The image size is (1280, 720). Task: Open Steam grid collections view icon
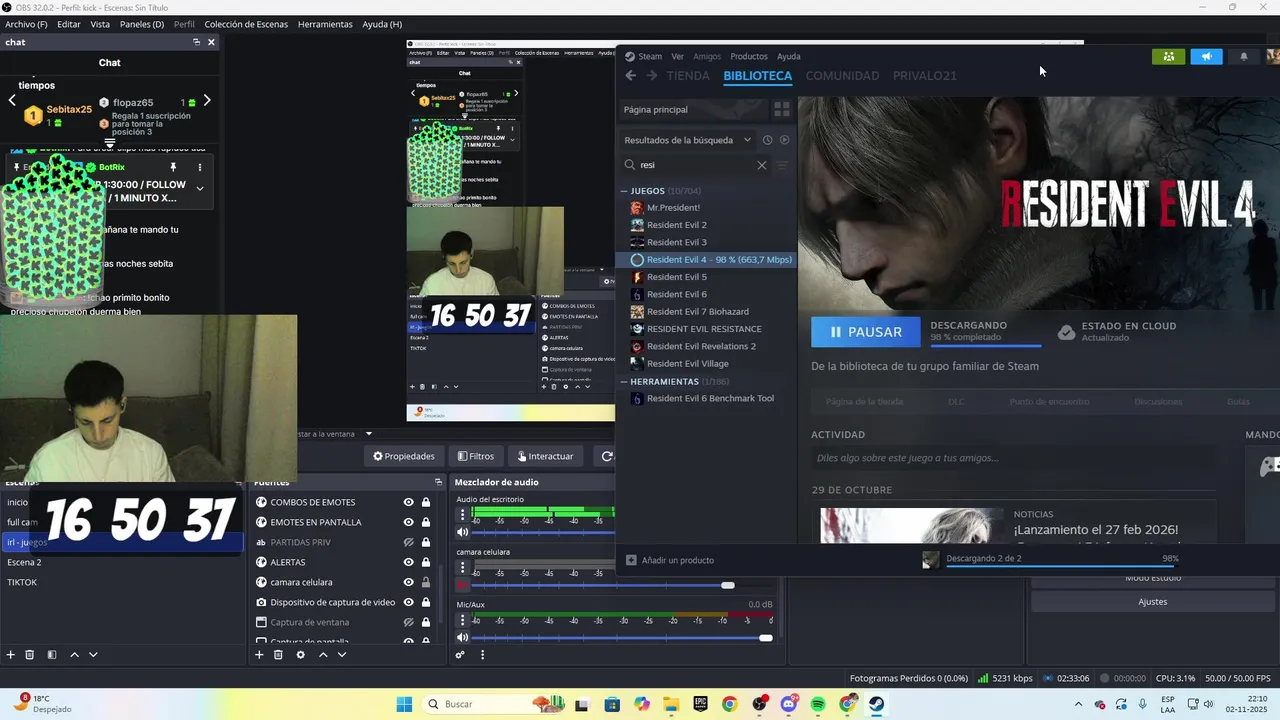782,109
